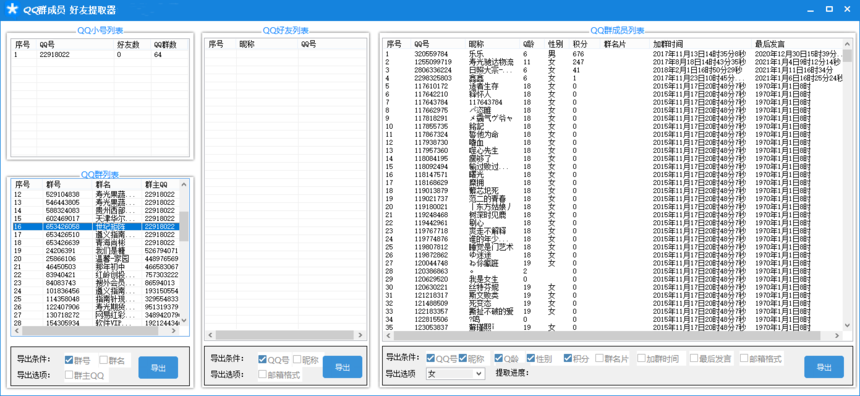860x396 pixels.
Task: Enable 邮箱格式 checkbox in member list export
Action: (744, 358)
